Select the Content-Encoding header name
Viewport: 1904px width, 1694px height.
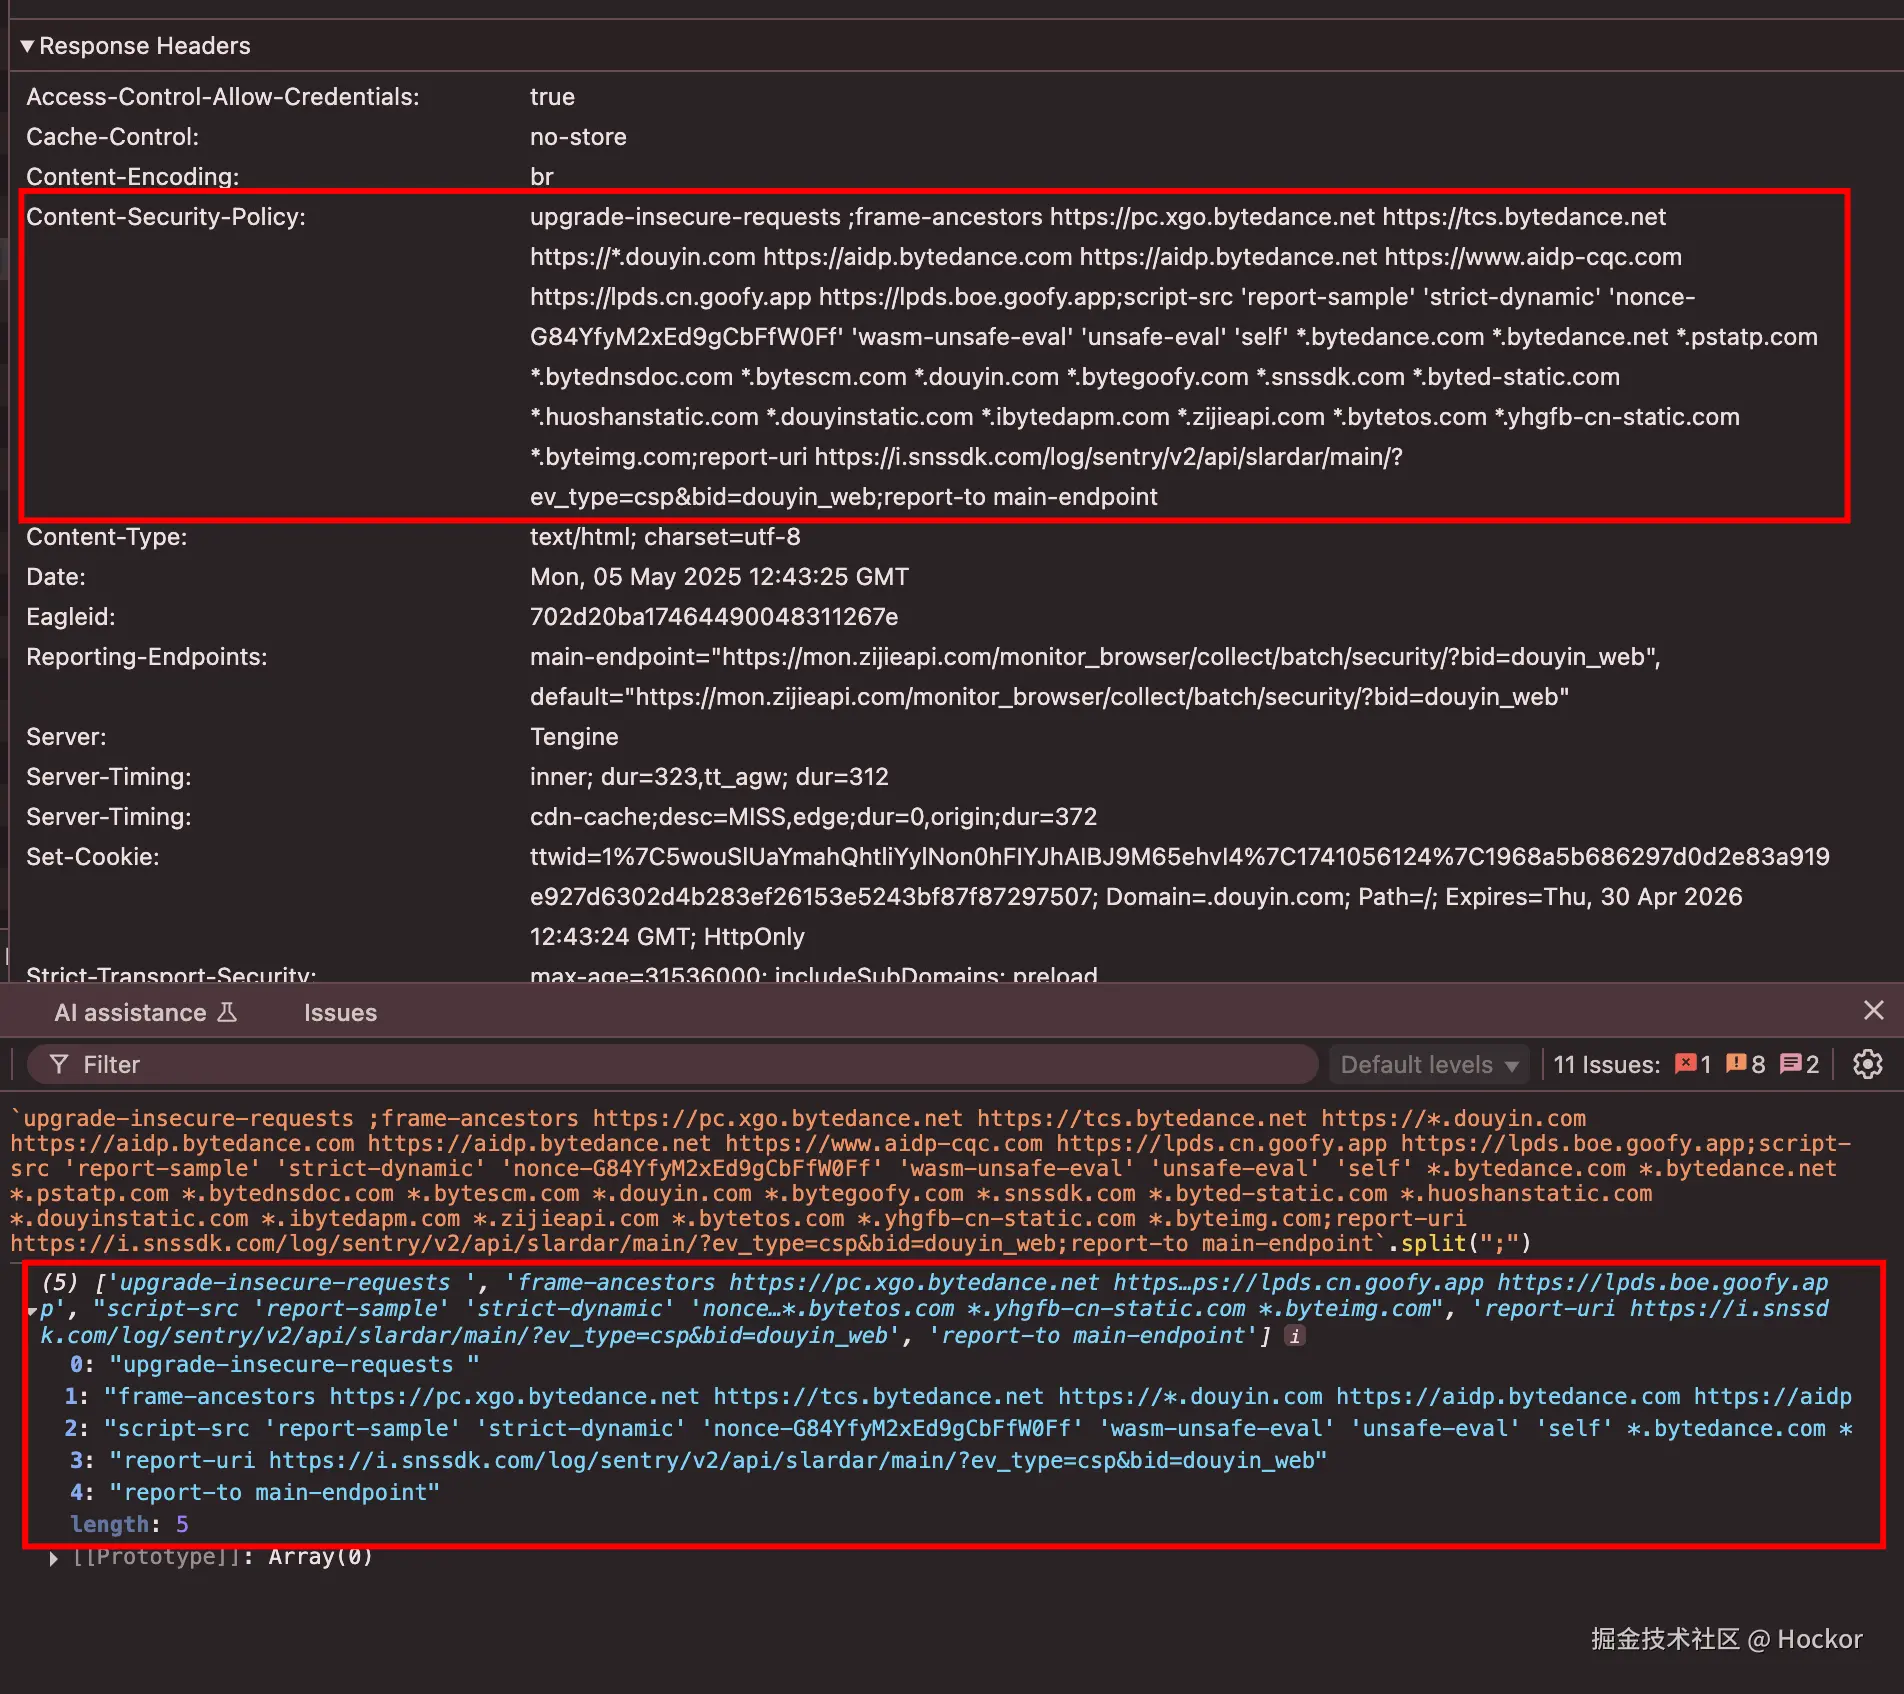tap(133, 177)
